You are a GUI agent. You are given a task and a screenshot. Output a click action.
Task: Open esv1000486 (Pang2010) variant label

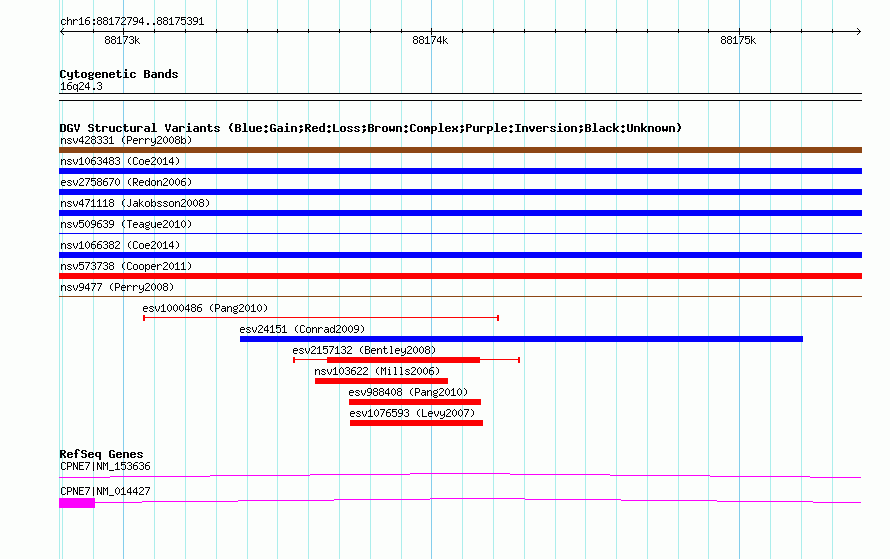point(205,308)
